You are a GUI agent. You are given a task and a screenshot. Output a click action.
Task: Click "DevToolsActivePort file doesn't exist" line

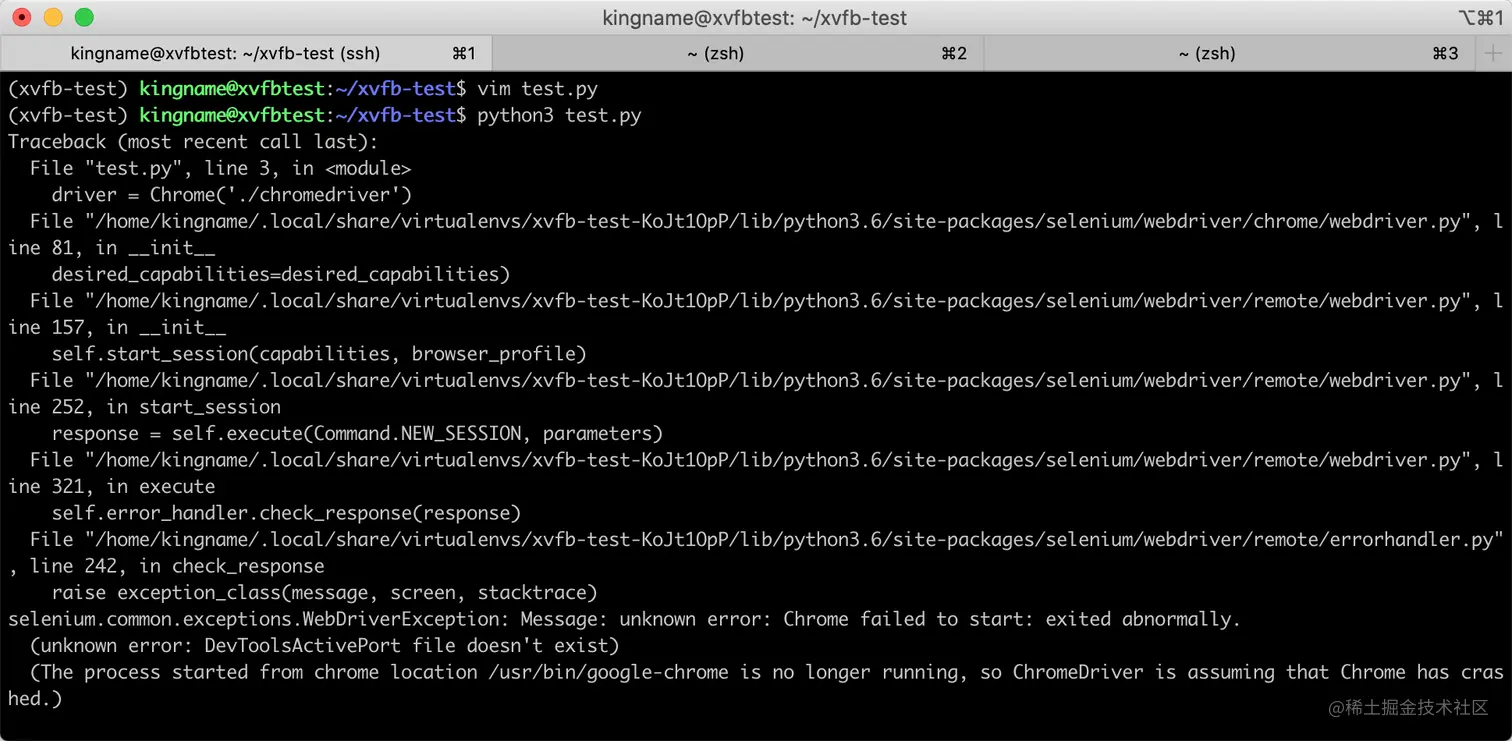tap(324, 645)
